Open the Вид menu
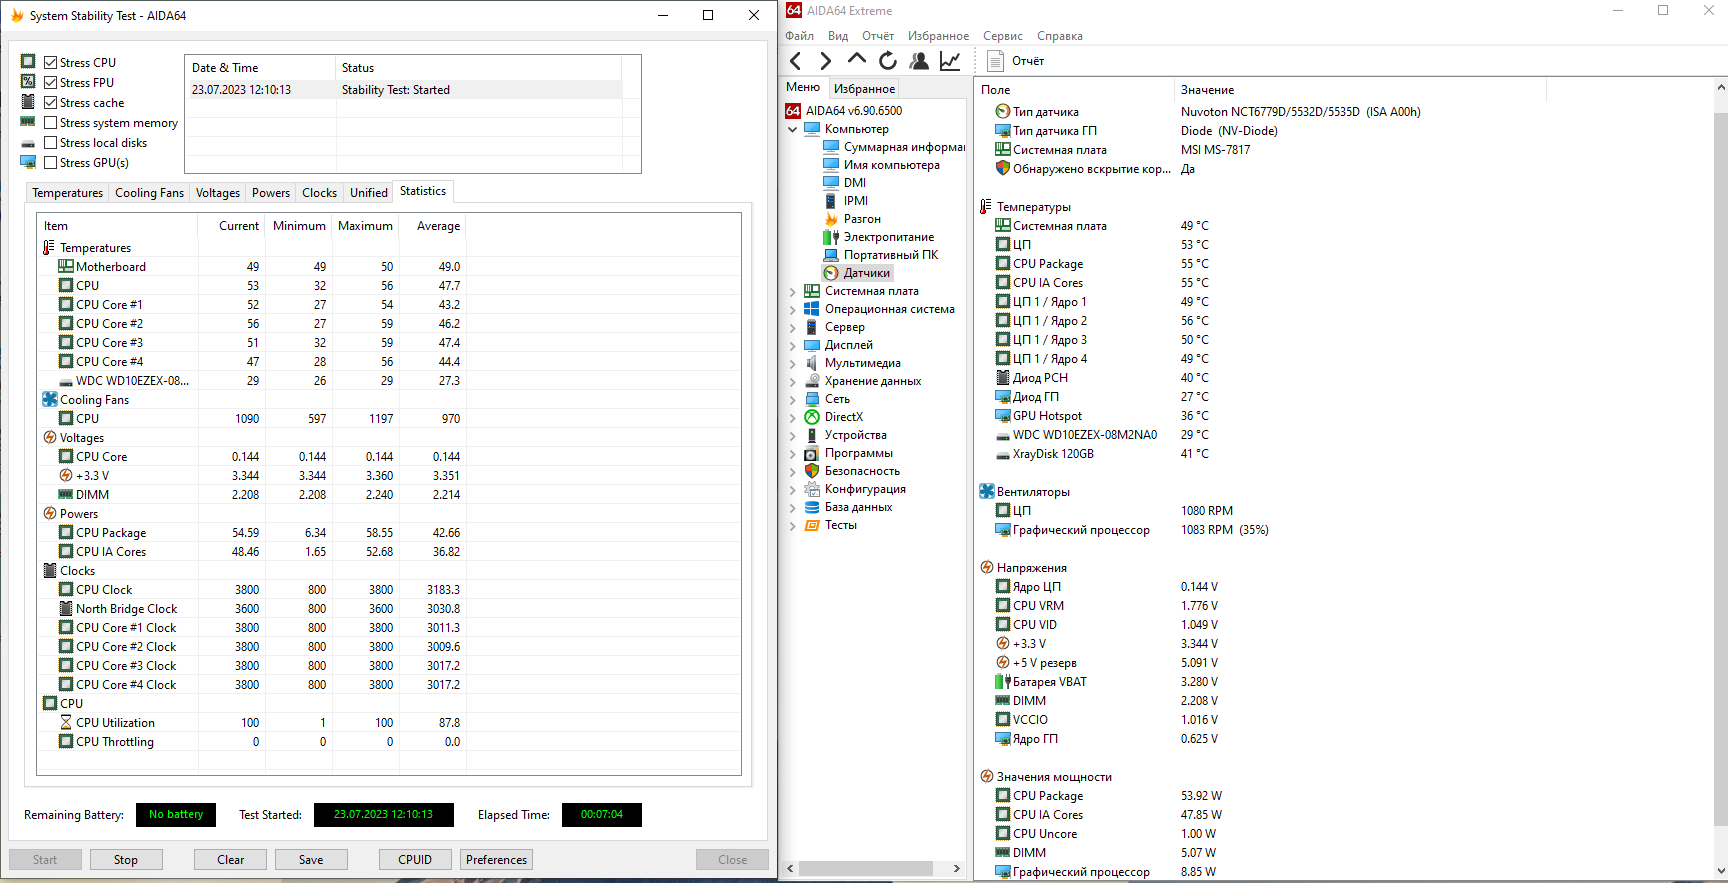Screen dimensions: 1728x883 [838, 36]
